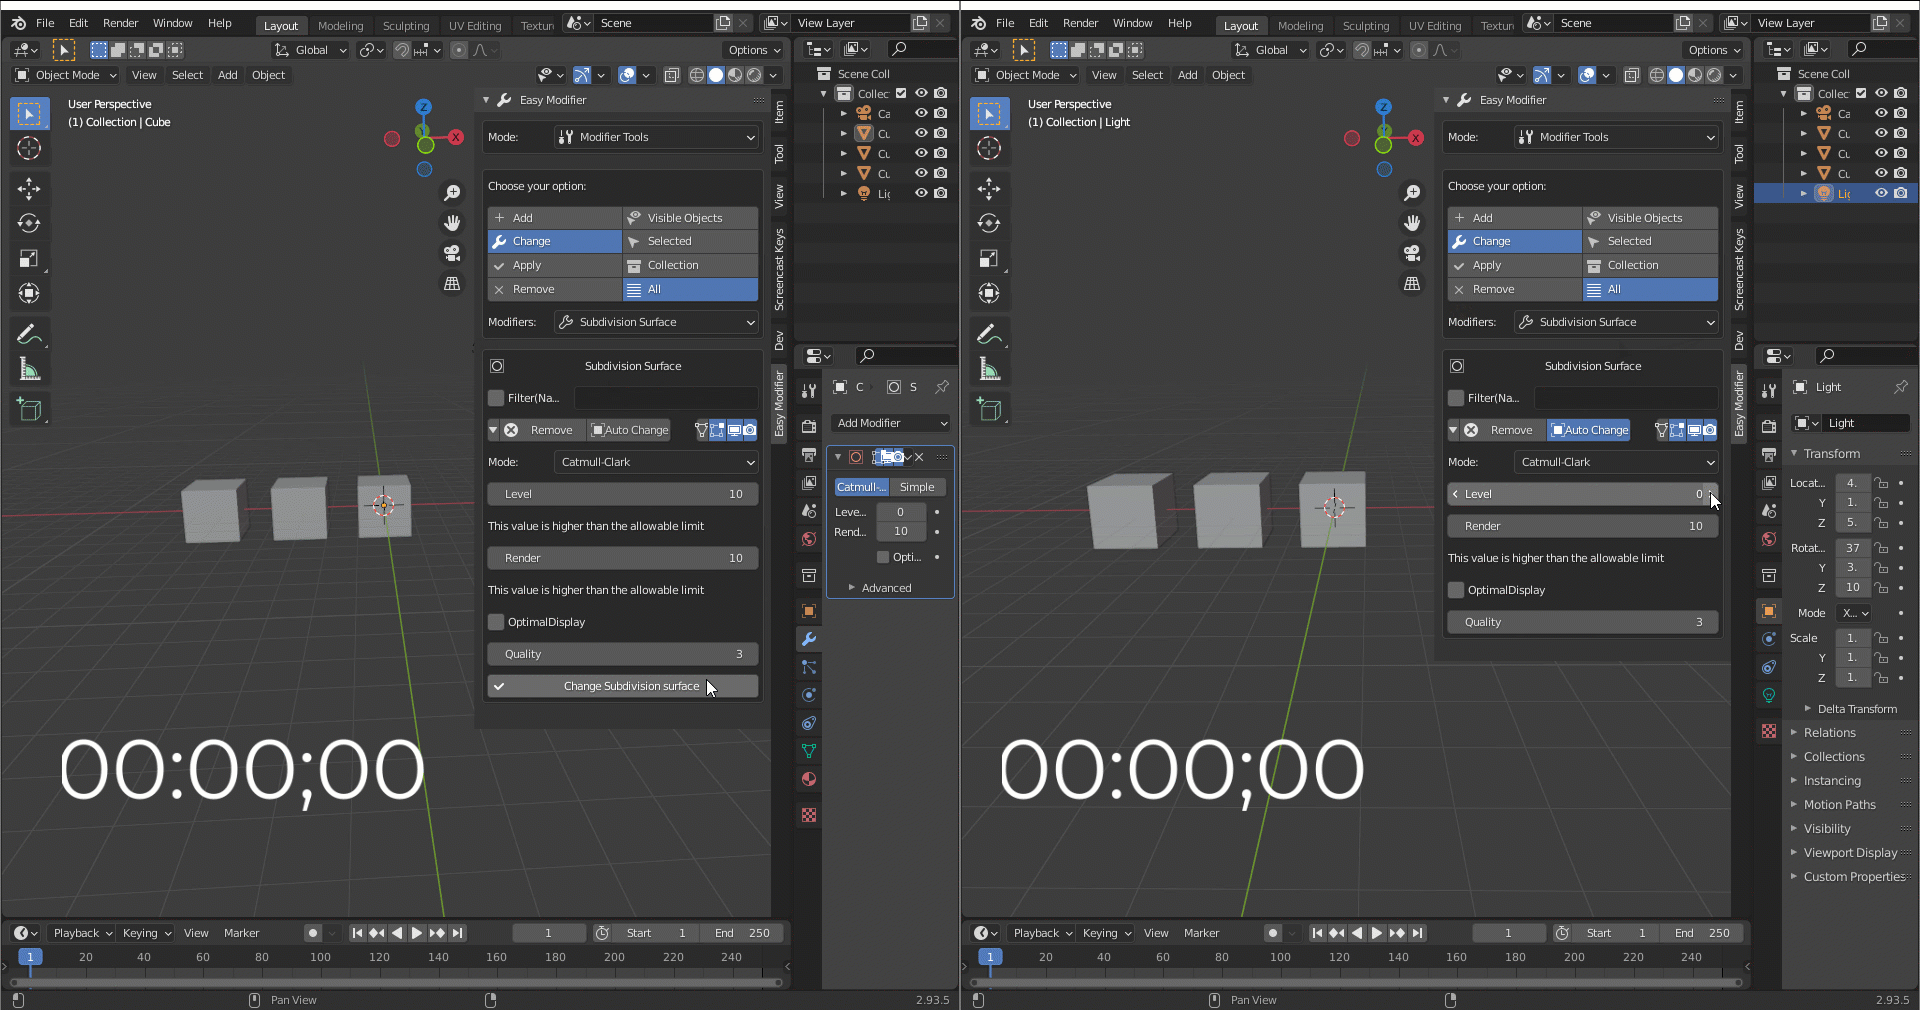The height and width of the screenshot is (1010, 1920).
Task: Open the Cursor tool
Action: 28,148
